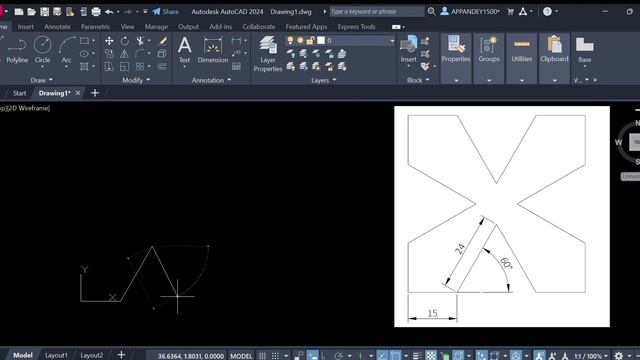Image resolution: width=640 pixels, height=360 pixels.
Task: Click the Dimension tool
Action: point(213,50)
